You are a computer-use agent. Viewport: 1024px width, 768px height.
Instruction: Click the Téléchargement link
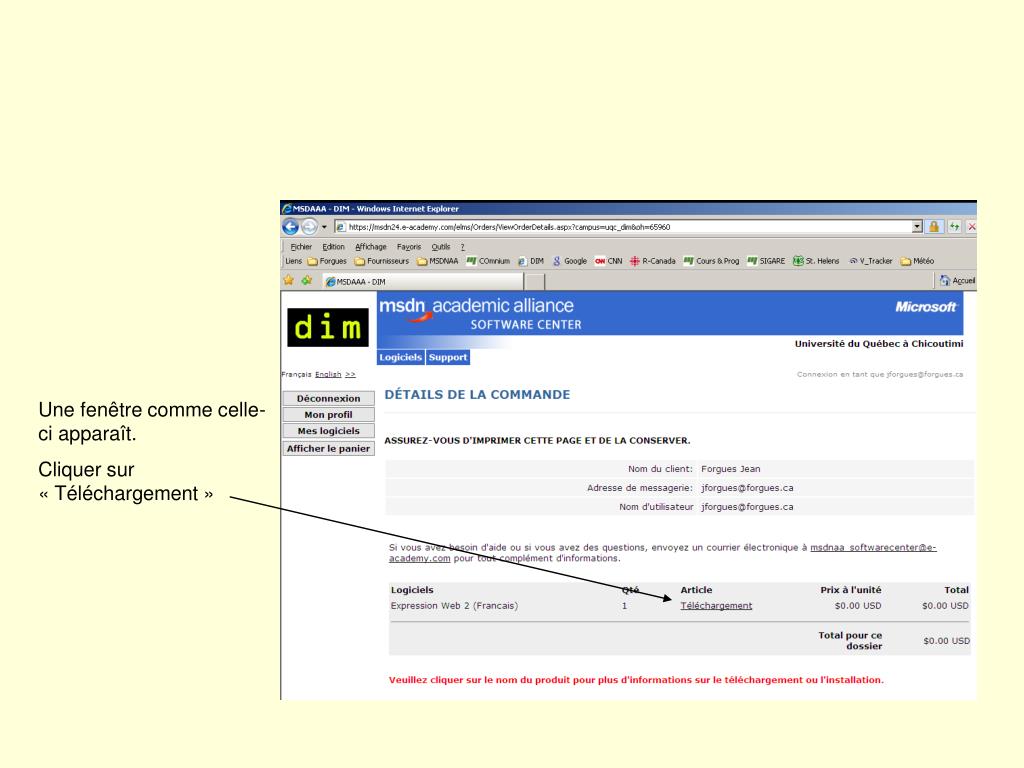pos(716,606)
